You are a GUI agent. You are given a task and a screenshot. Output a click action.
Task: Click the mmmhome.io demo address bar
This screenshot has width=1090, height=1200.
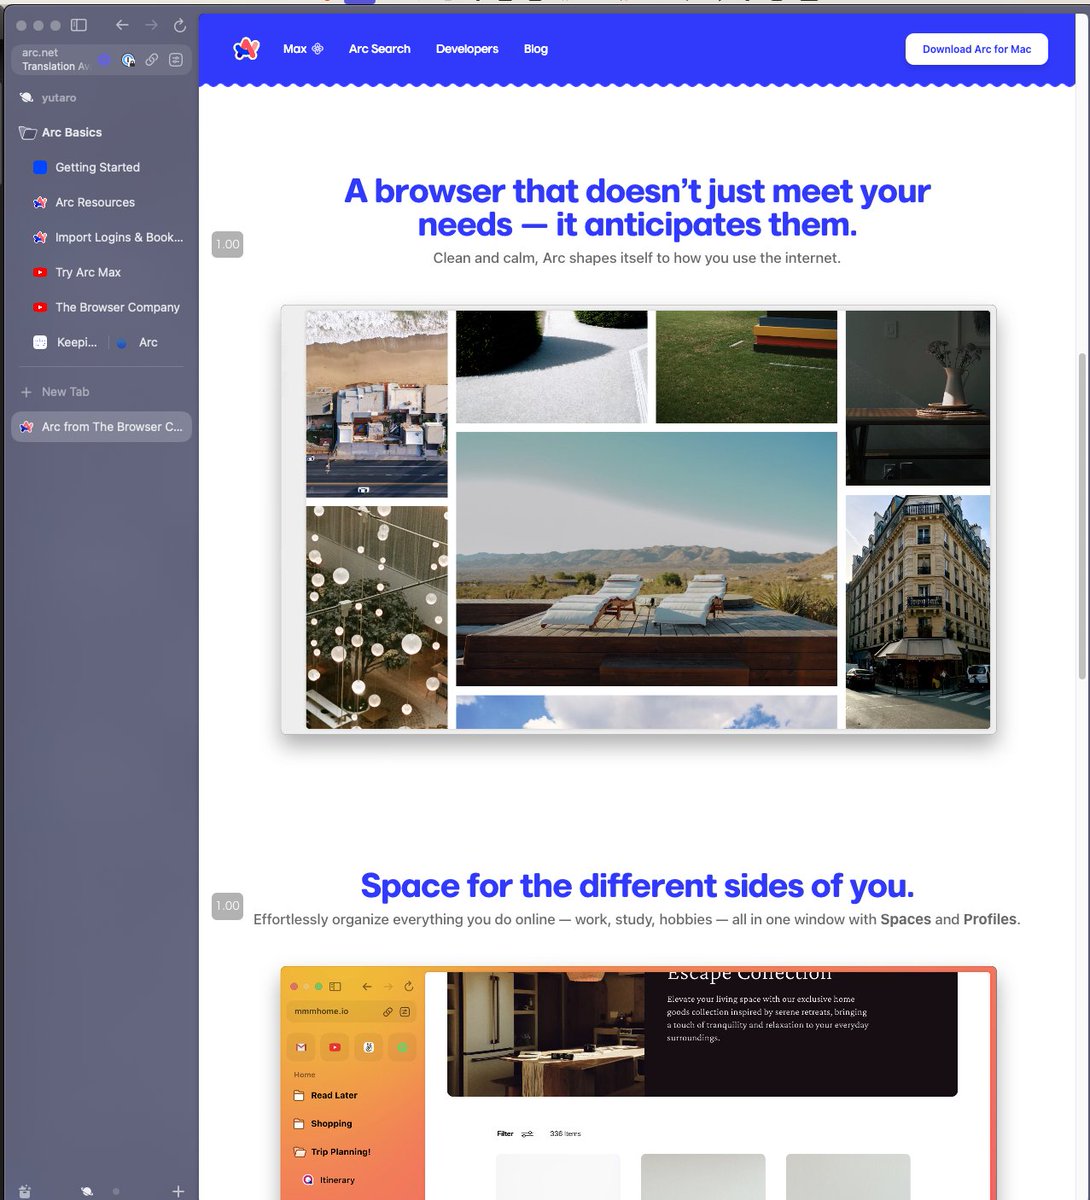pos(351,1011)
